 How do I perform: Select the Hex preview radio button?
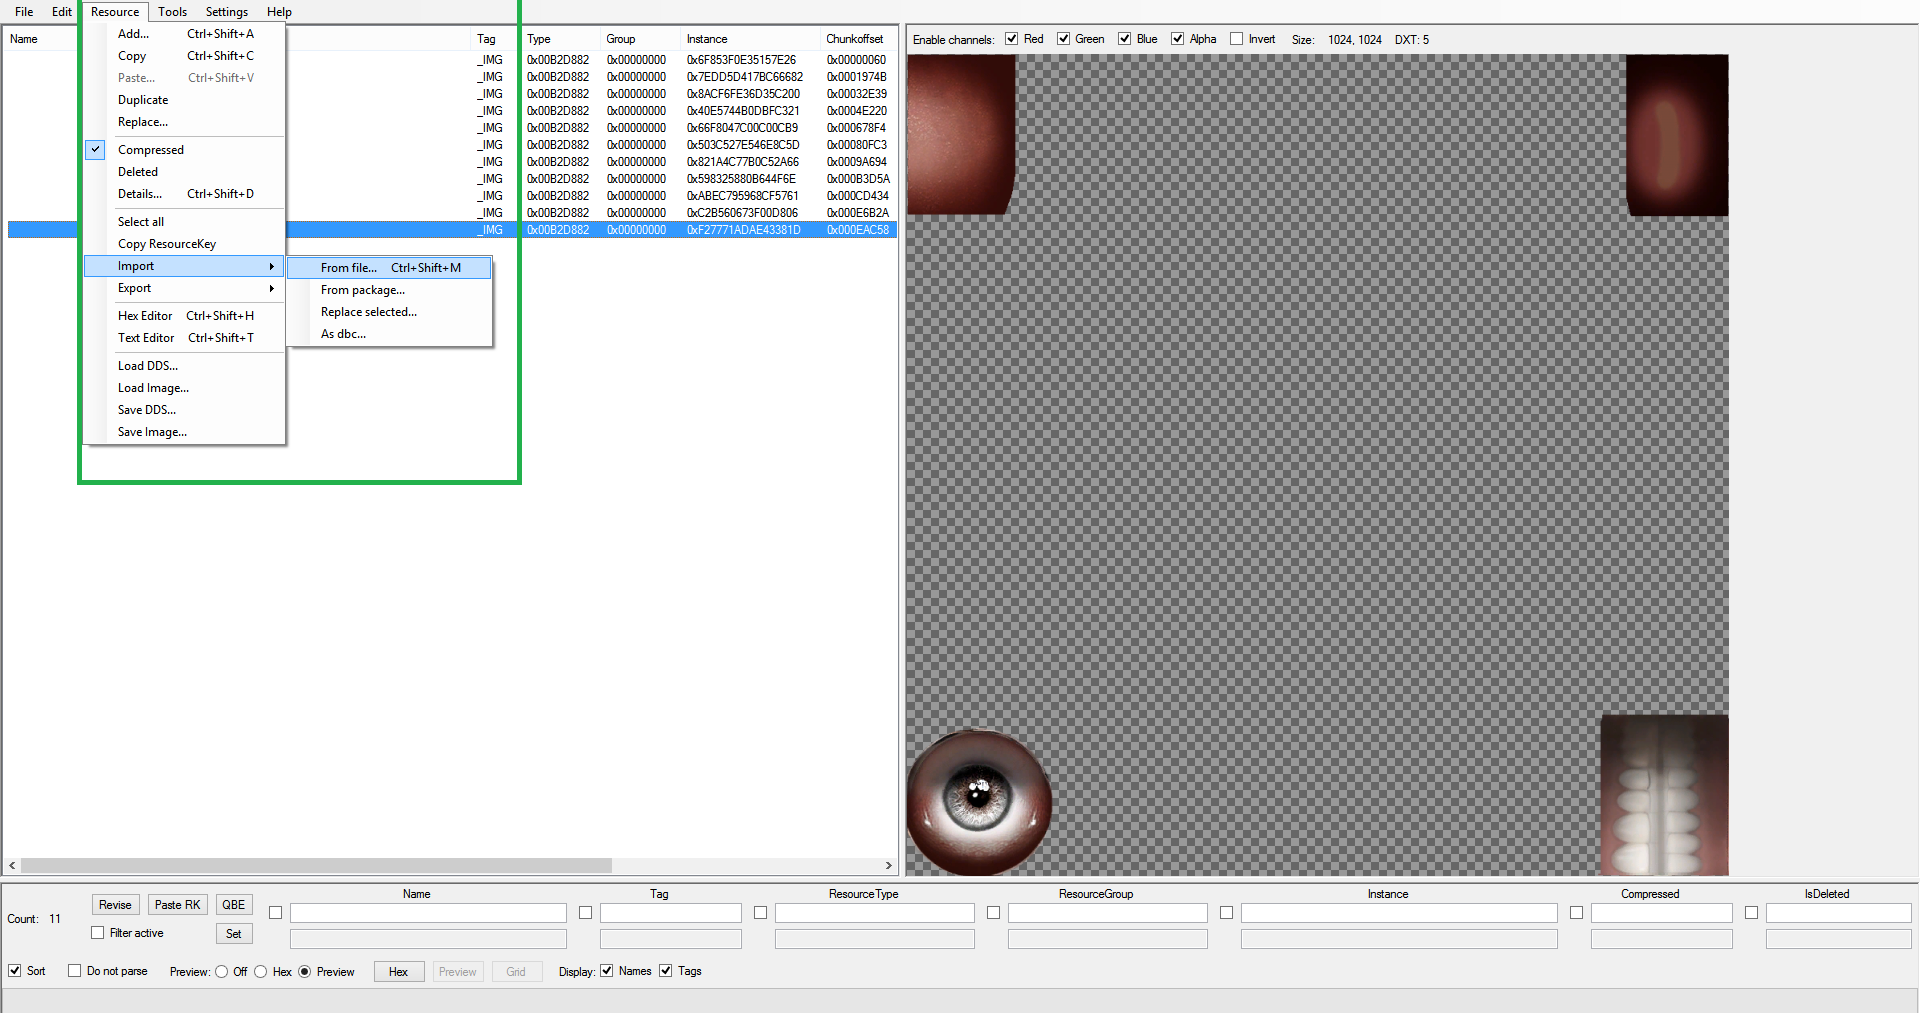click(261, 972)
